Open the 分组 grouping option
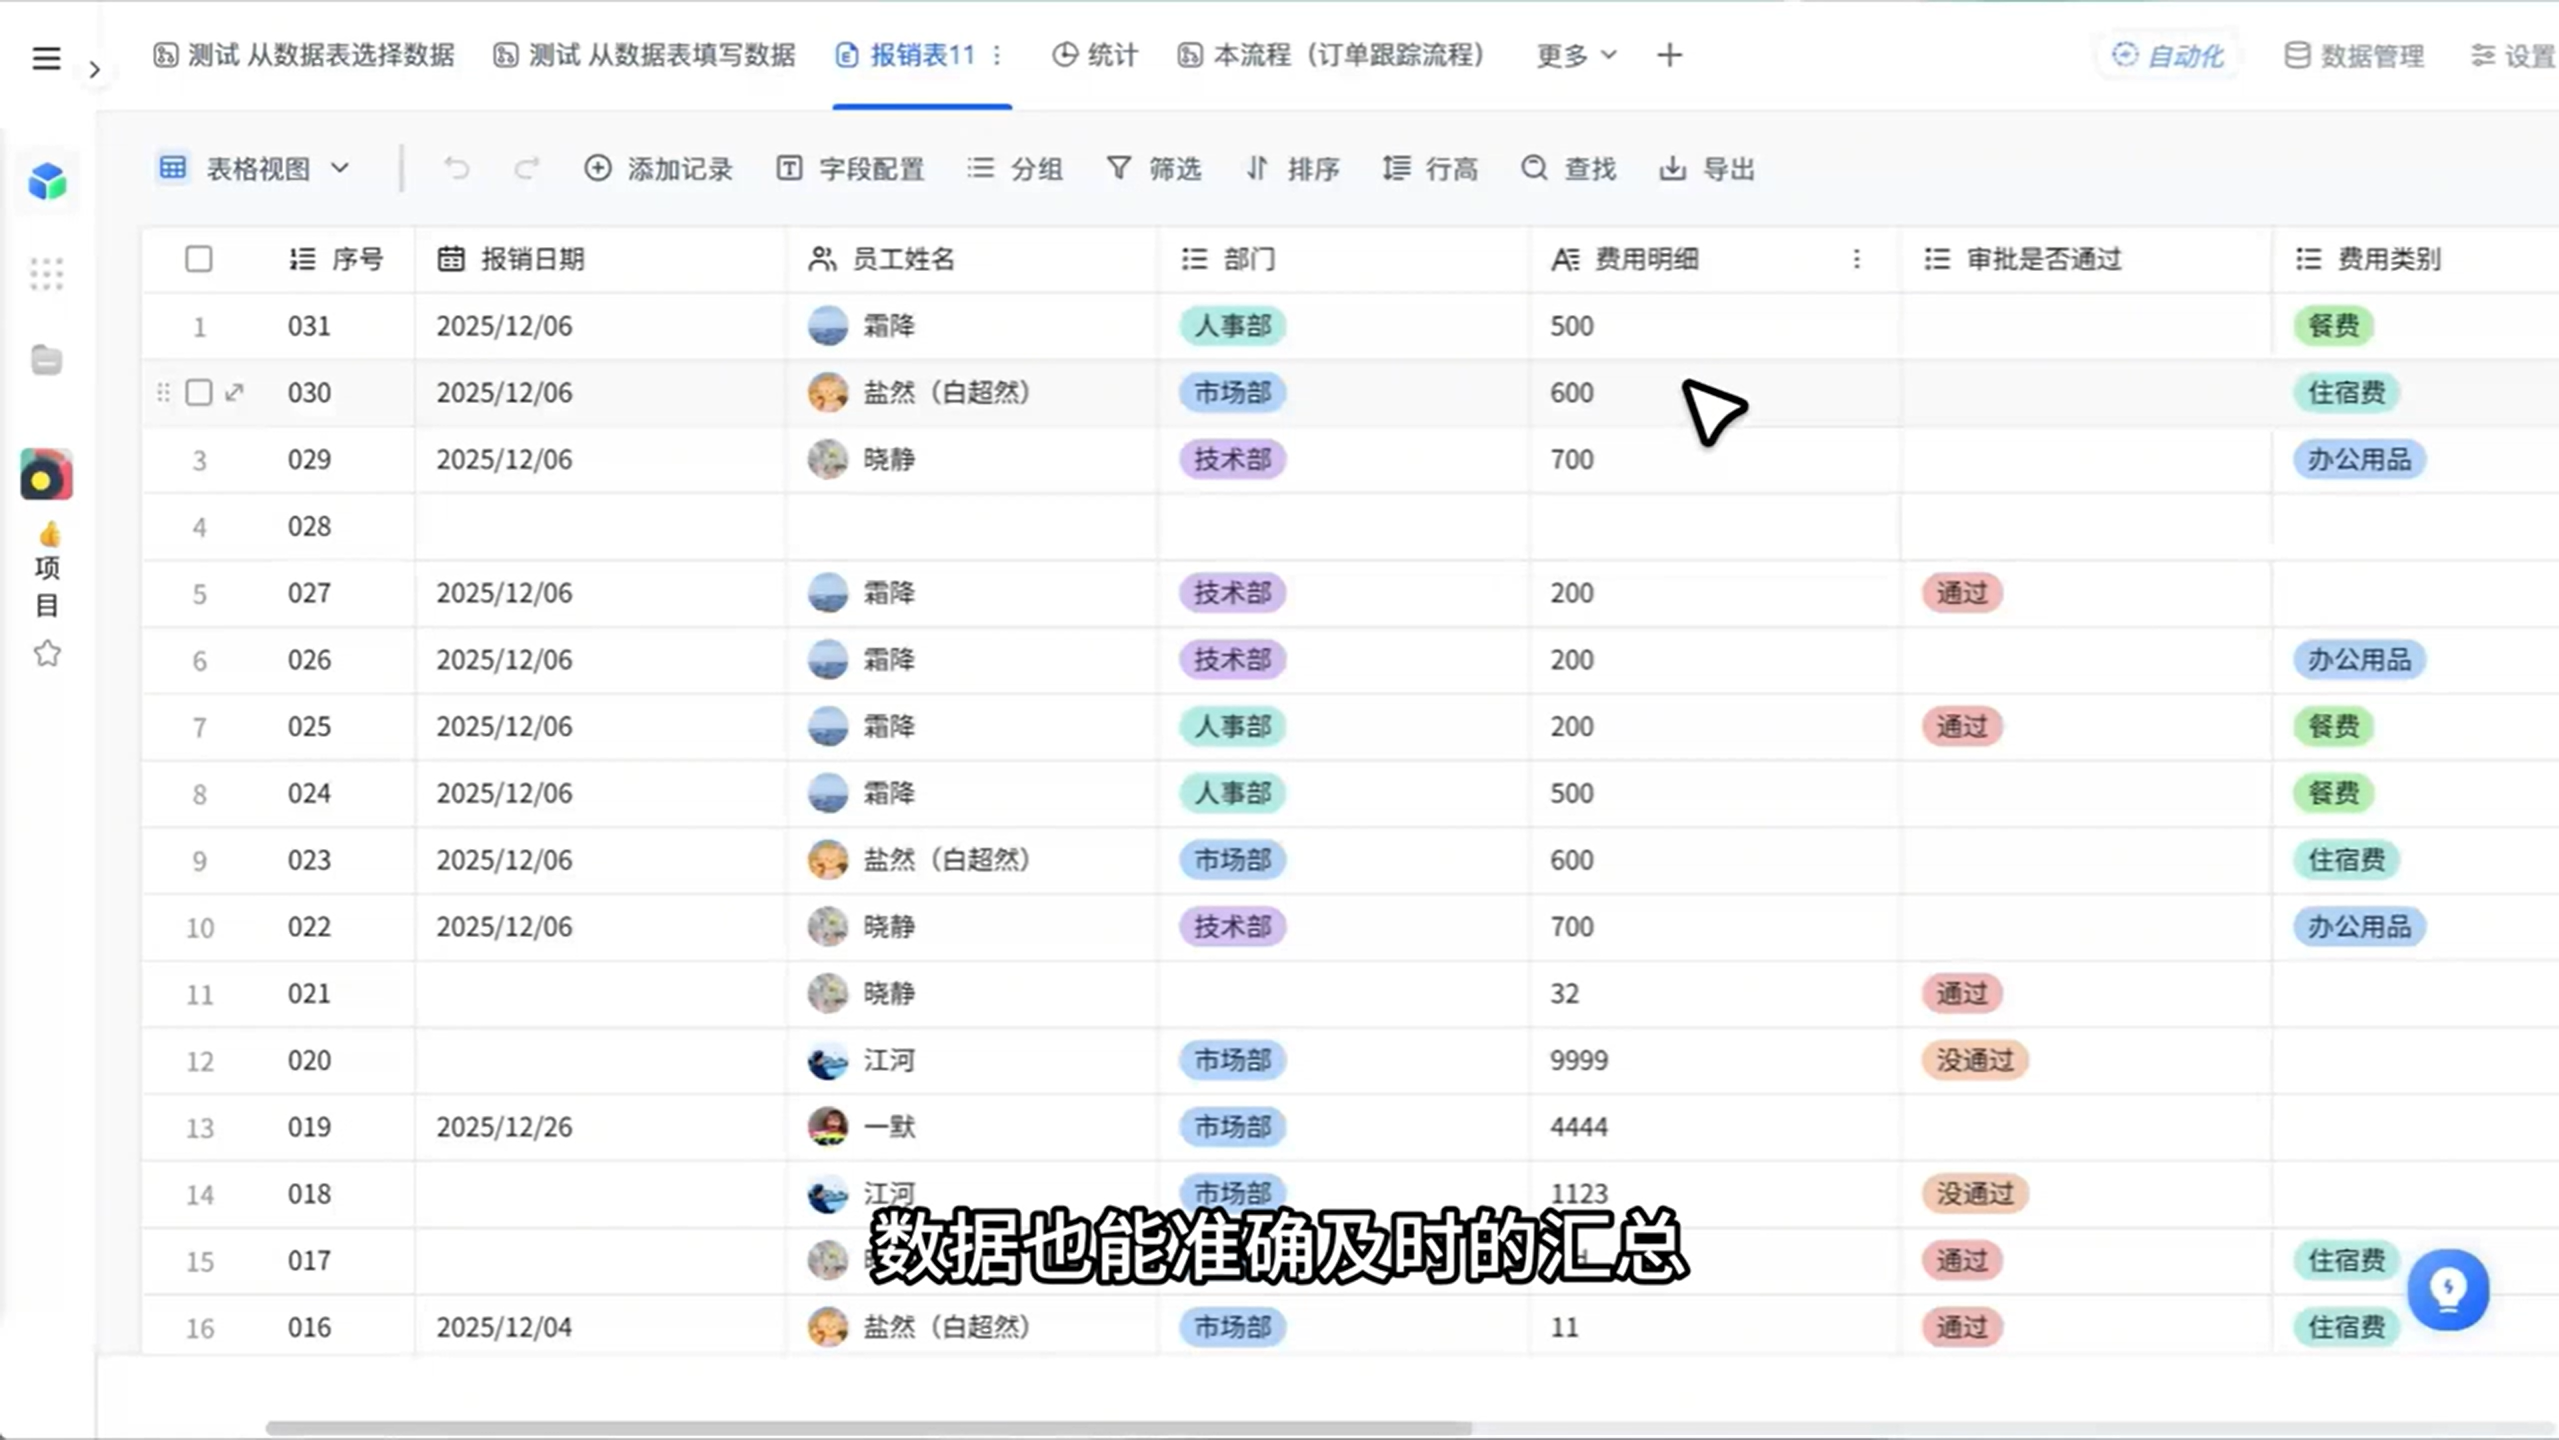The image size is (2559, 1440). [x=1015, y=168]
